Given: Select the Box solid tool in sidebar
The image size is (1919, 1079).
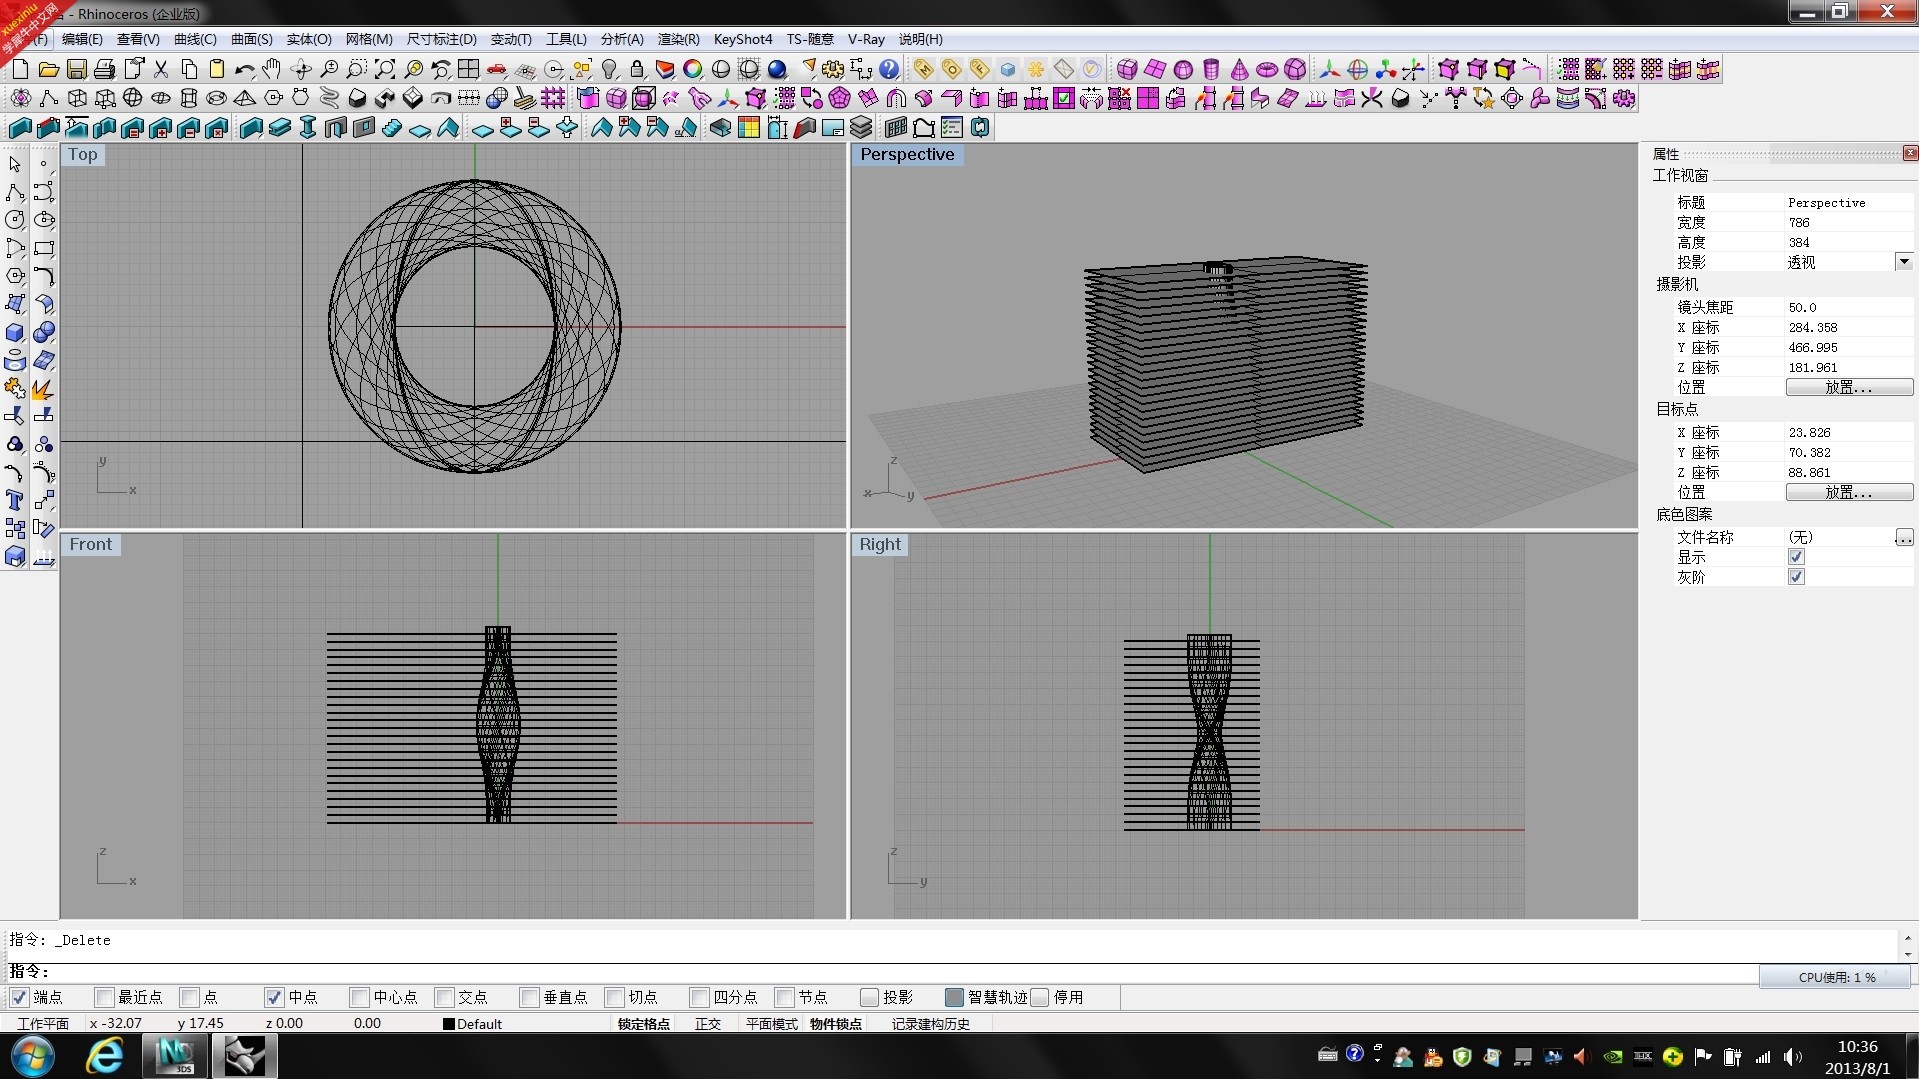Looking at the screenshot, I should pyautogui.click(x=15, y=332).
